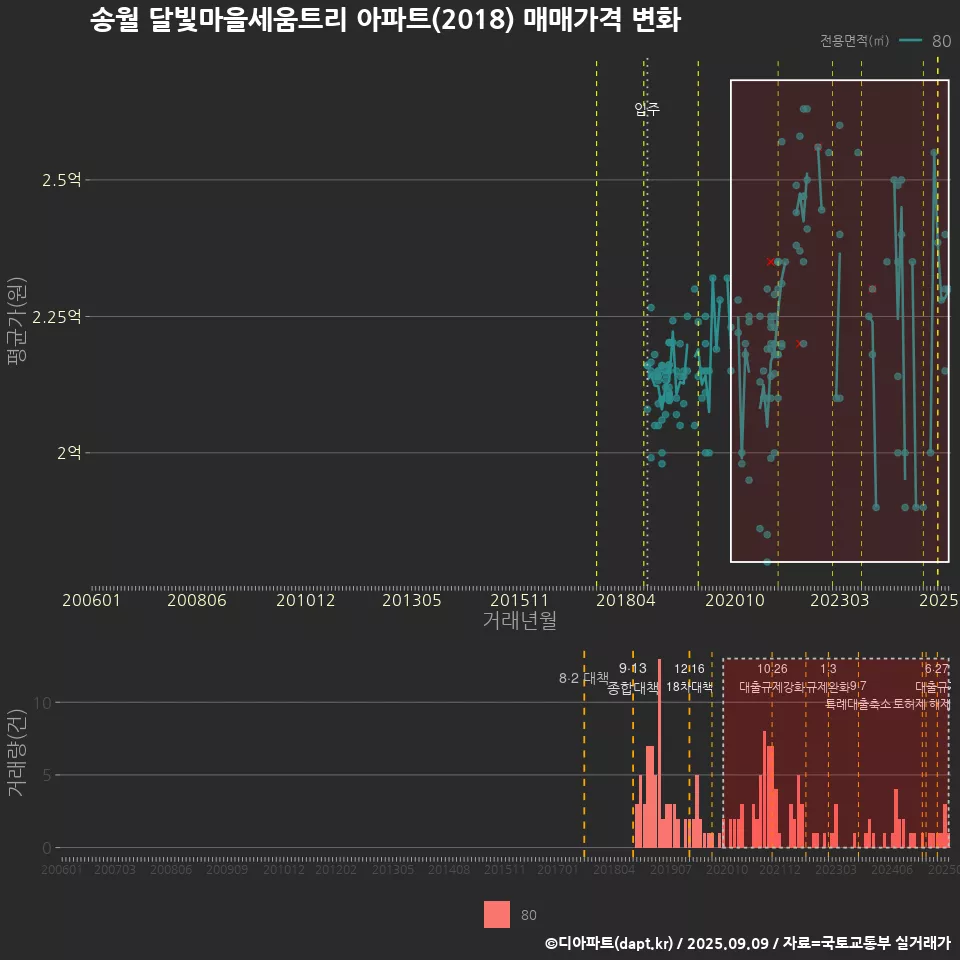Click 201305 on the price chart x-axis
Viewport: 960px width, 960px height.
point(411,600)
